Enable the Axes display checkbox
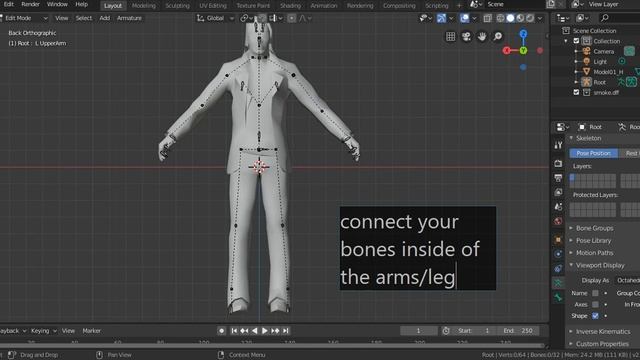The width and height of the screenshot is (640, 360). click(x=596, y=304)
